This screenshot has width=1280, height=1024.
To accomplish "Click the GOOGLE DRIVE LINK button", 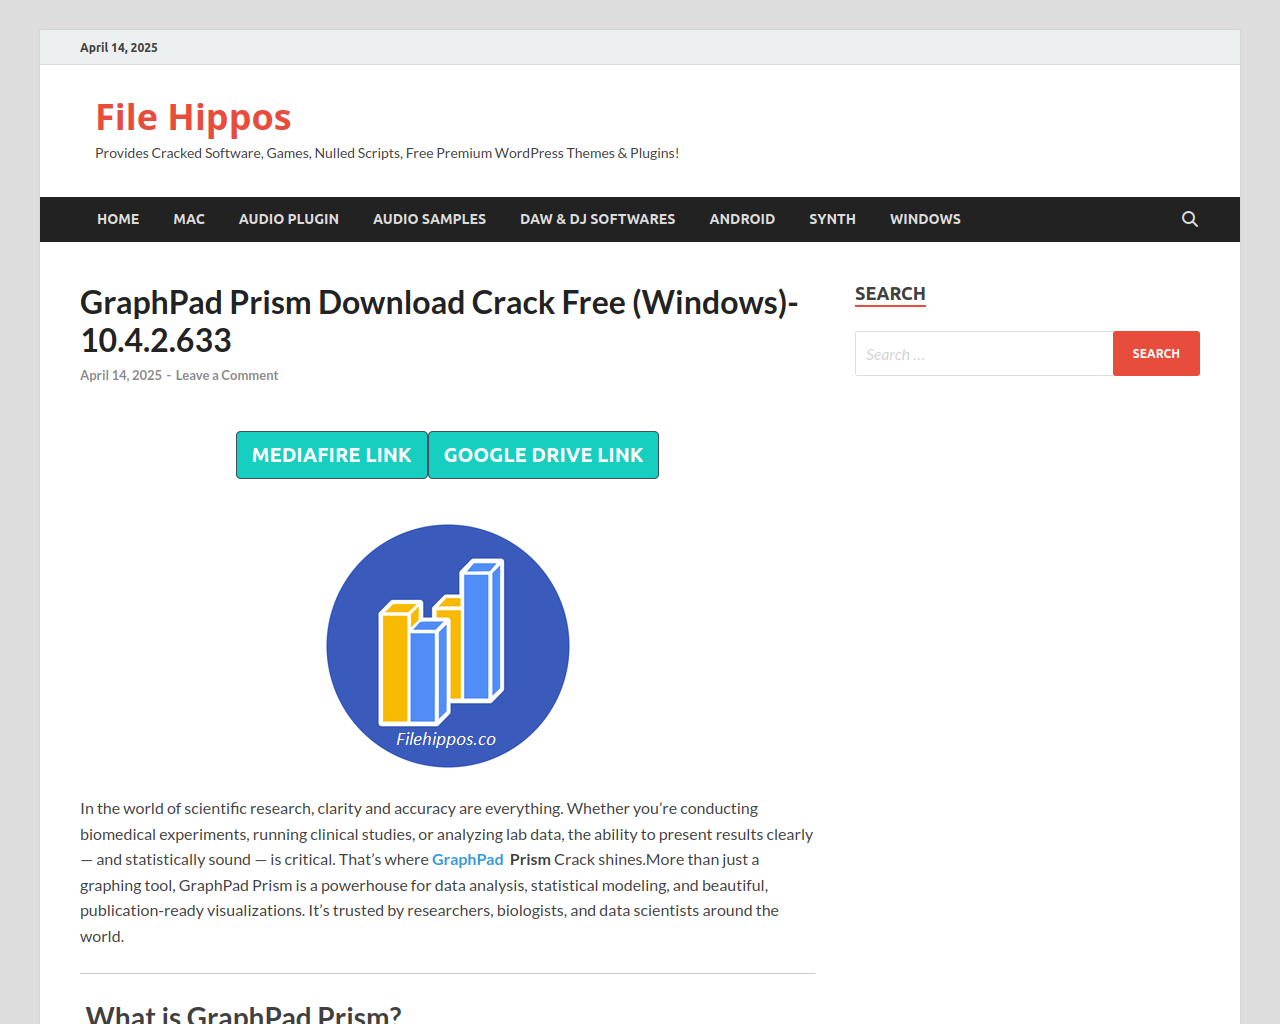I will 544,455.
